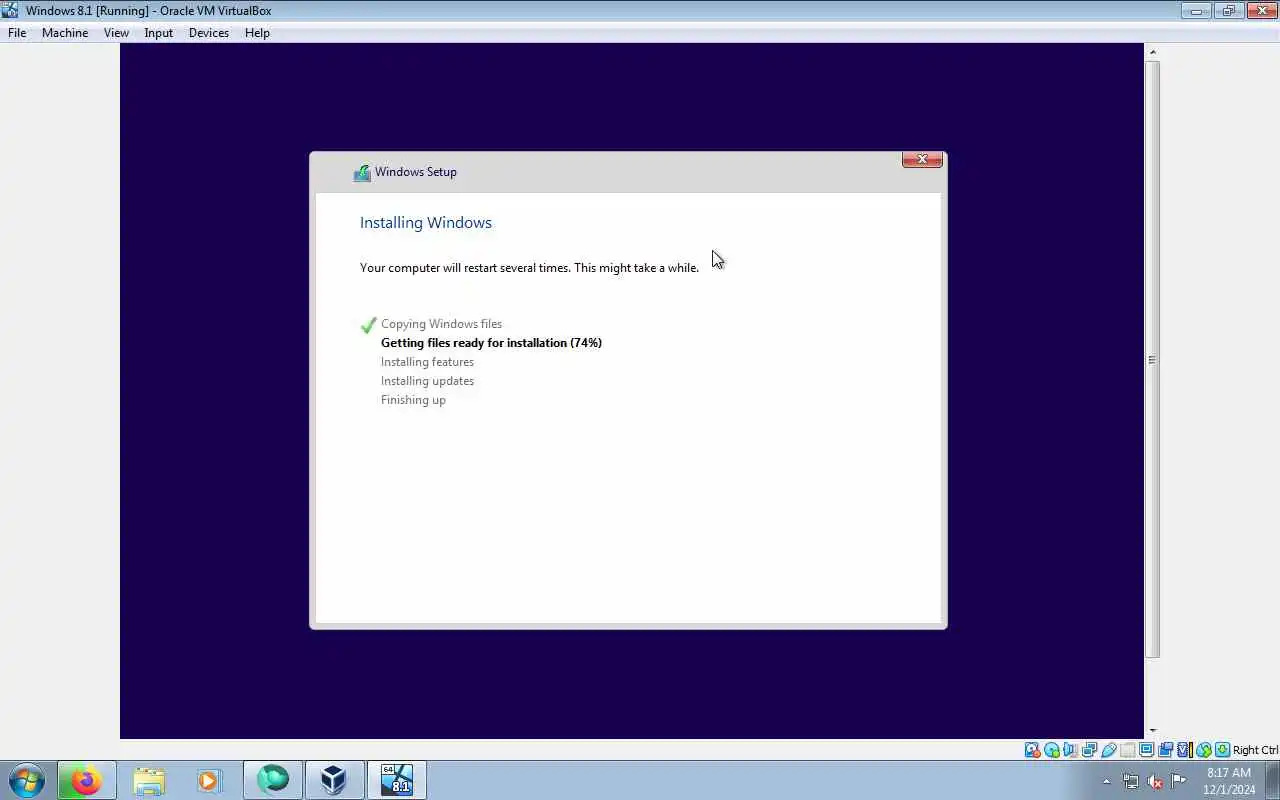Image resolution: width=1280 pixels, height=800 pixels.
Task: Open the Devices menu
Action: [x=208, y=33]
